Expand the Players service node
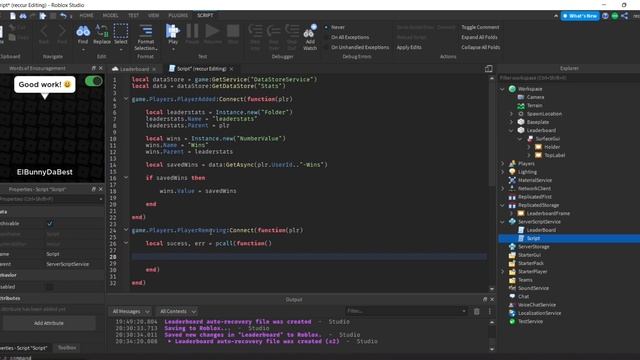Image resolution: width=640 pixels, height=360 pixels. click(x=502, y=164)
